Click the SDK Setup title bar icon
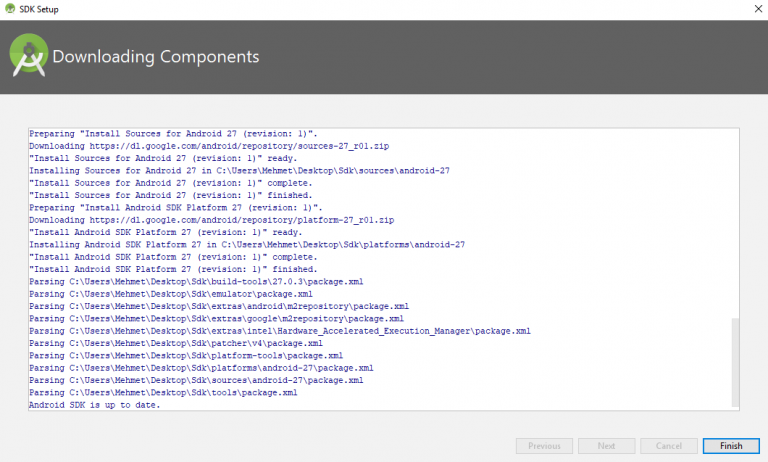Image resolution: width=768 pixels, height=462 pixels. (10, 9)
